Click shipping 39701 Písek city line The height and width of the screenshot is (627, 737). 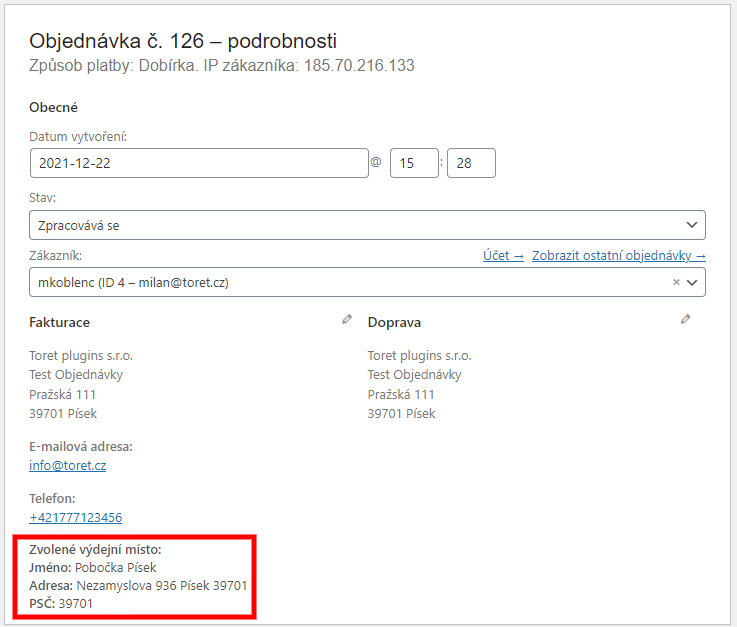[x=401, y=414]
